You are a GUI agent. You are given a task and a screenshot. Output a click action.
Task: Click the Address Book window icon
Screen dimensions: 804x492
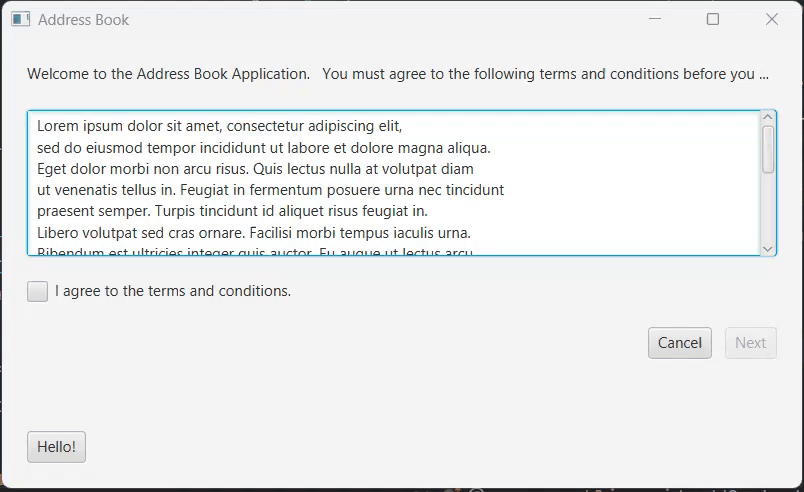tap(21, 19)
